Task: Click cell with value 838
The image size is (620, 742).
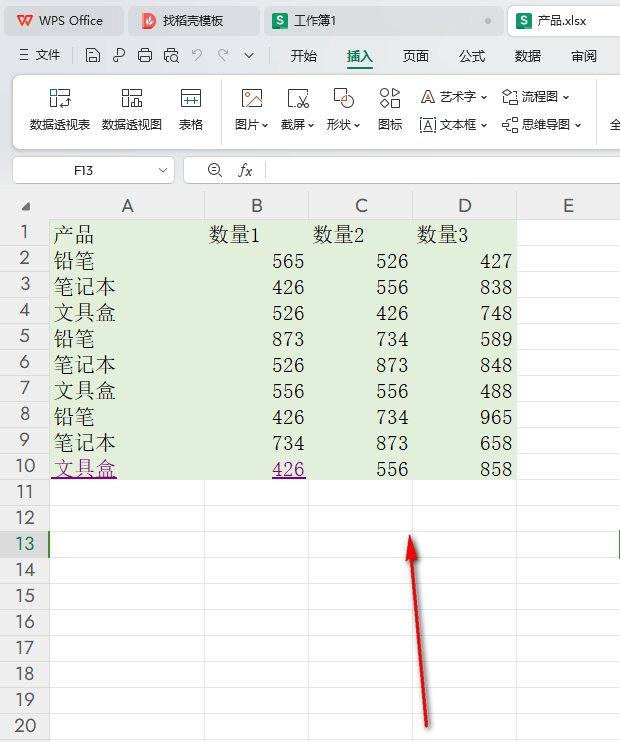Action: [x=465, y=285]
